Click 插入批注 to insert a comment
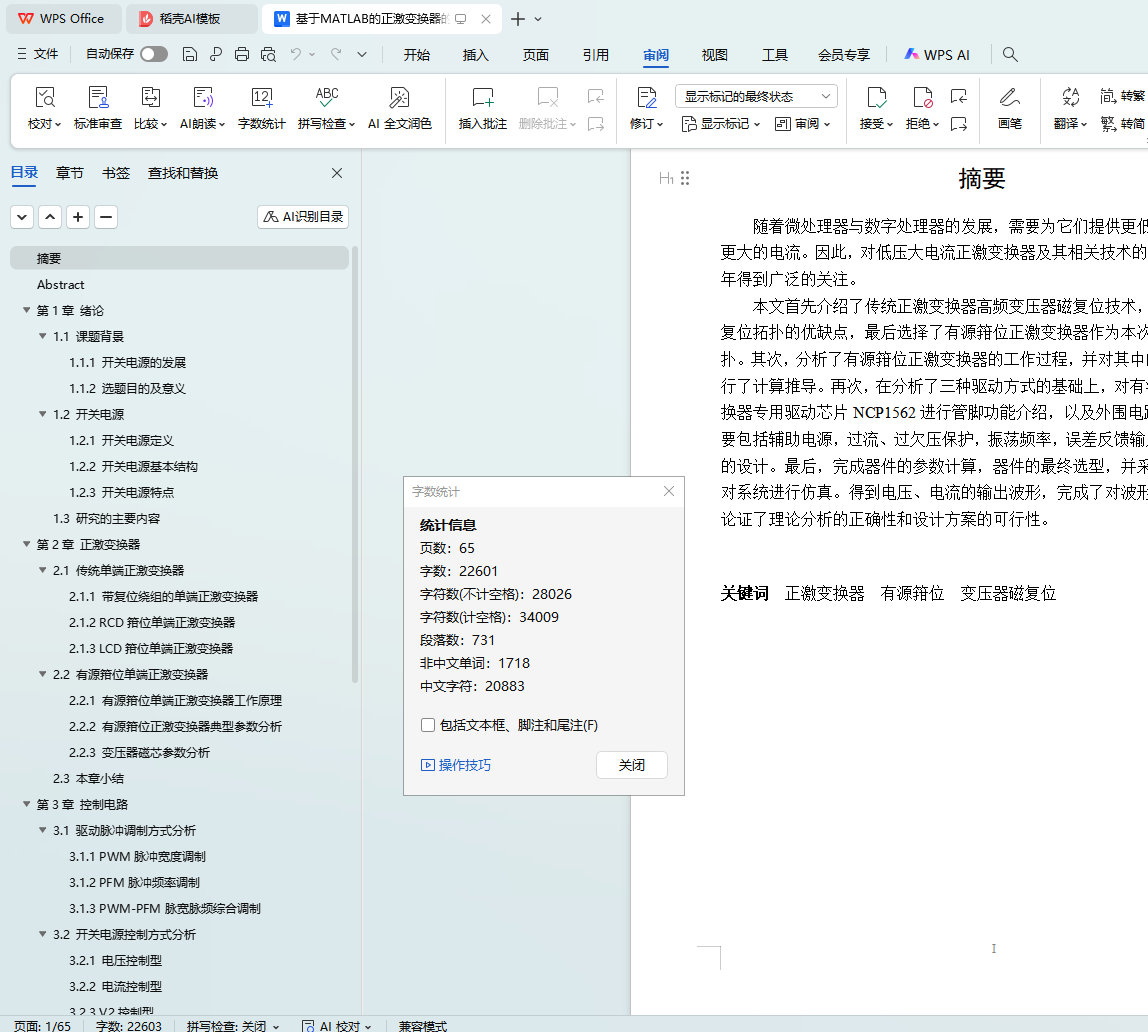This screenshot has width=1148, height=1032. point(482,98)
